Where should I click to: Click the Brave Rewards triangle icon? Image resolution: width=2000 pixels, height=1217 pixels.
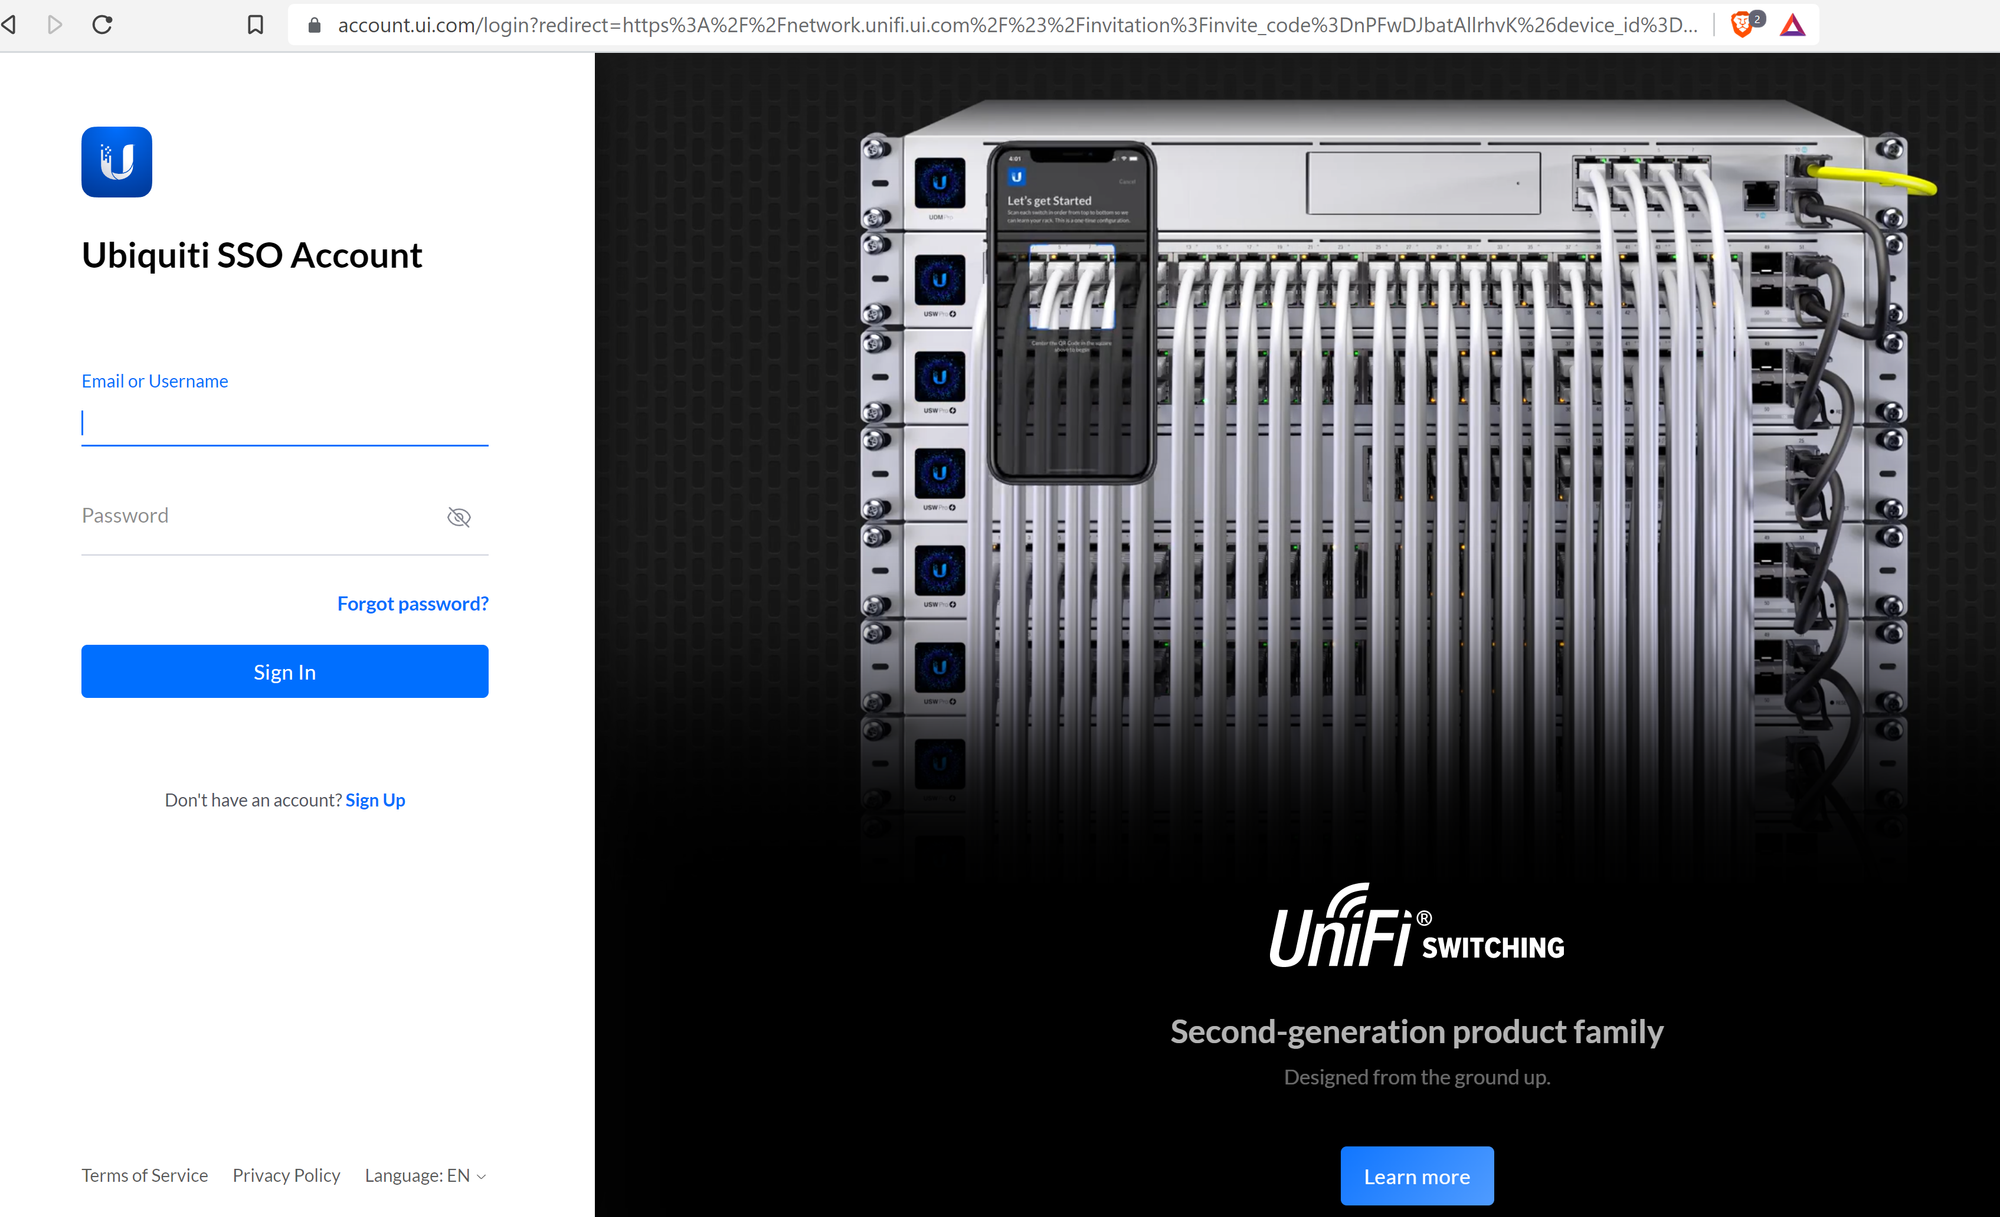(1793, 25)
